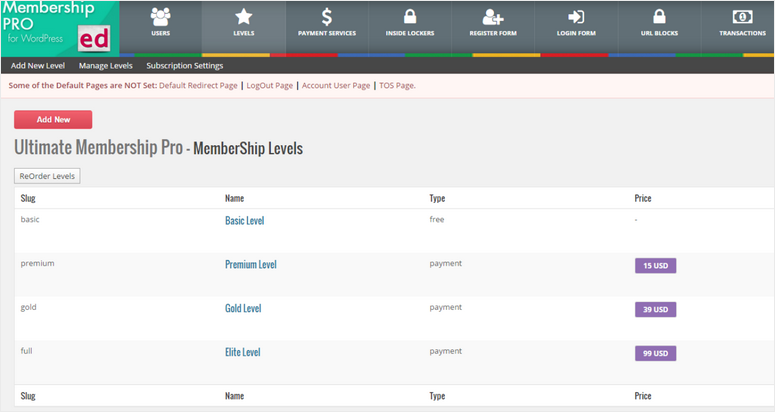Open the Transactions money icon
Viewport: 775px width, 412px height.
(x=742, y=17)
